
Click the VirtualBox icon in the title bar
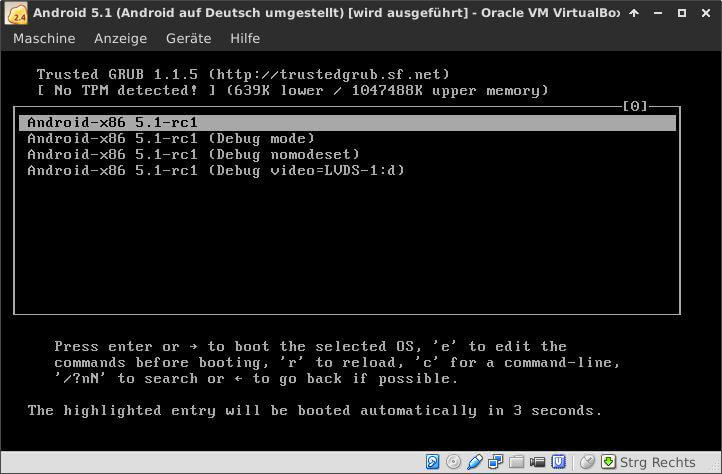pos(16,13)
